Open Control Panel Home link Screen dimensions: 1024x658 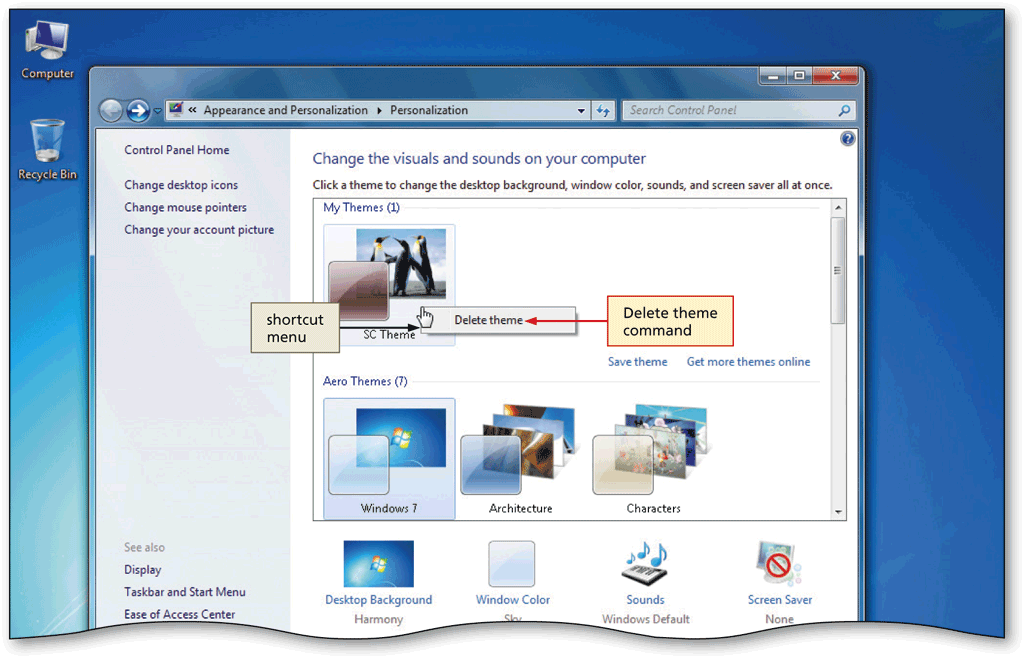click(x=177, y=150)
